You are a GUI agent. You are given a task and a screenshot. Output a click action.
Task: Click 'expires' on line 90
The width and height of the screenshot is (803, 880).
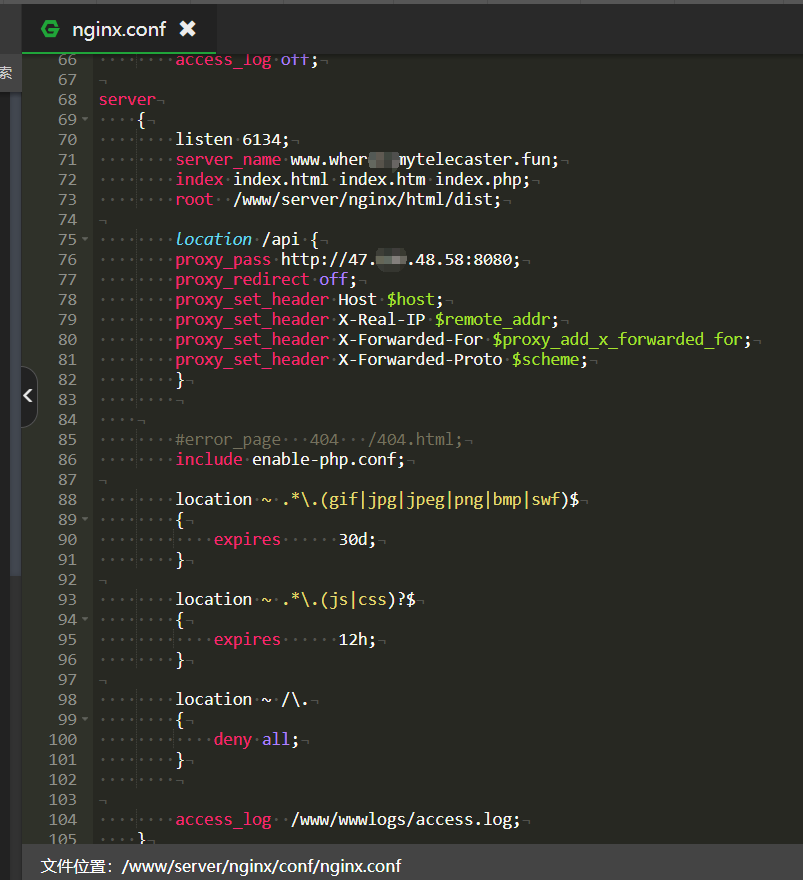(247, 539)
